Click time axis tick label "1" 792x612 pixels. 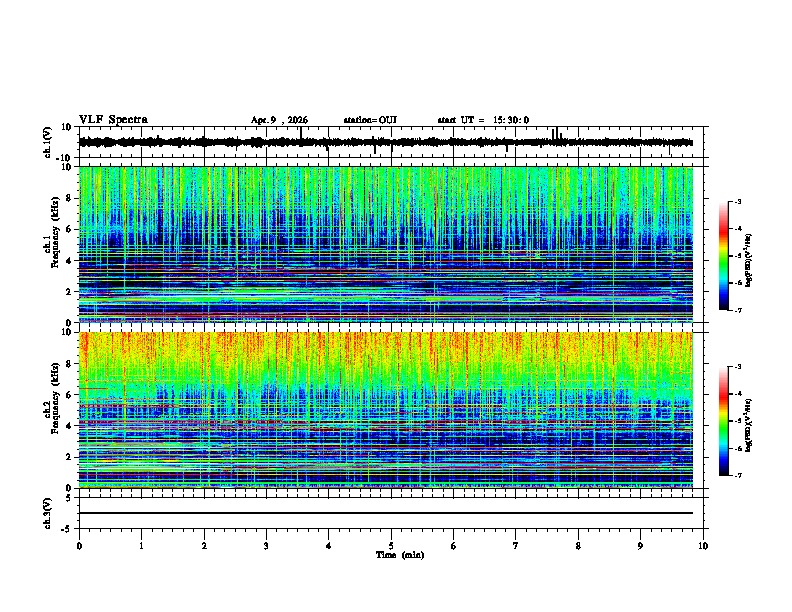pos(141,546)
